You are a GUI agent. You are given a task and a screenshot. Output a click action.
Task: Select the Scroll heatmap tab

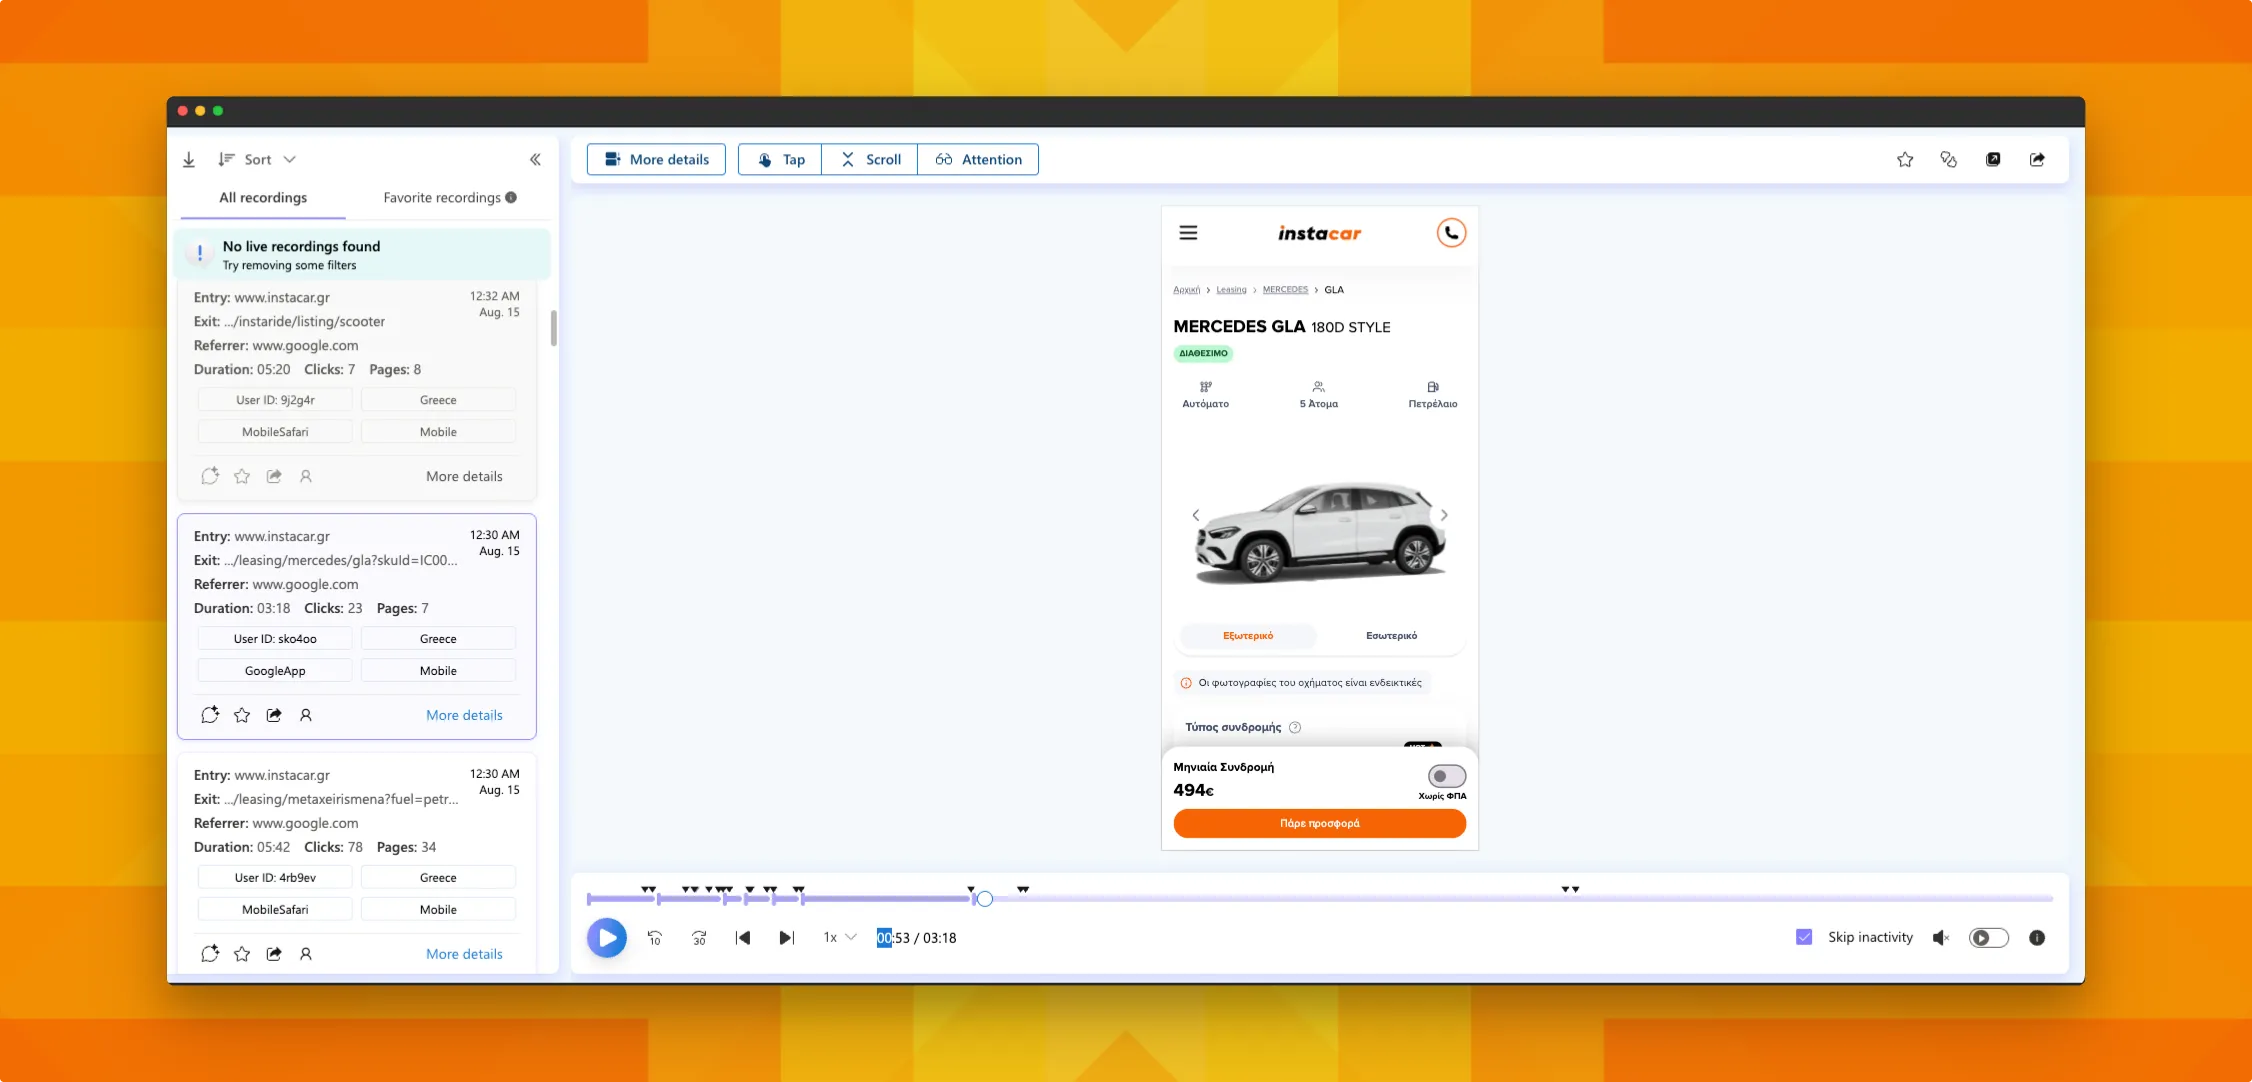[x=870, y=160]
